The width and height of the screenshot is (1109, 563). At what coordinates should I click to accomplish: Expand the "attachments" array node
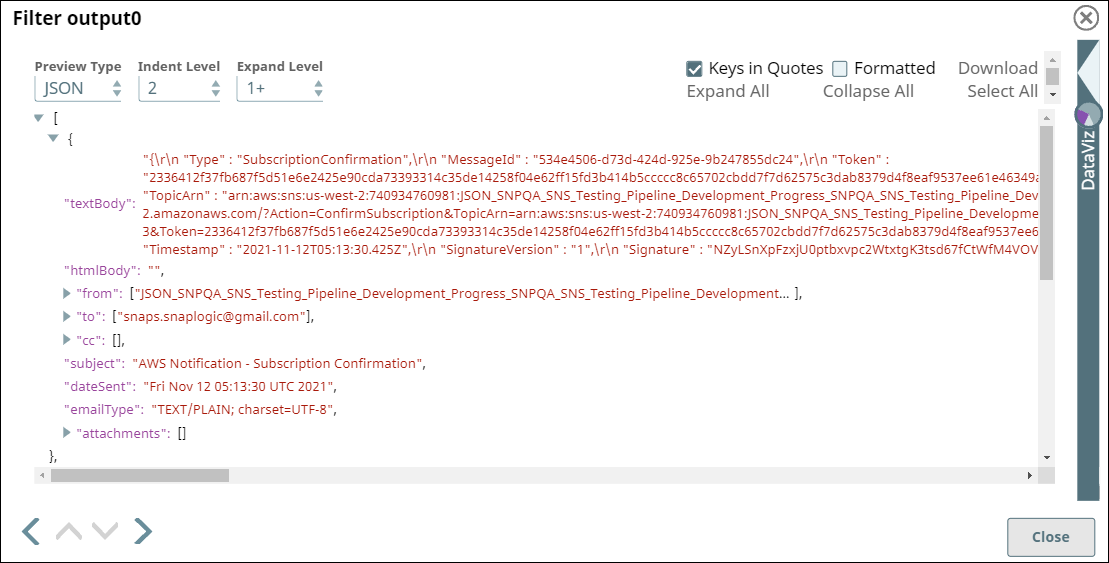66,432
